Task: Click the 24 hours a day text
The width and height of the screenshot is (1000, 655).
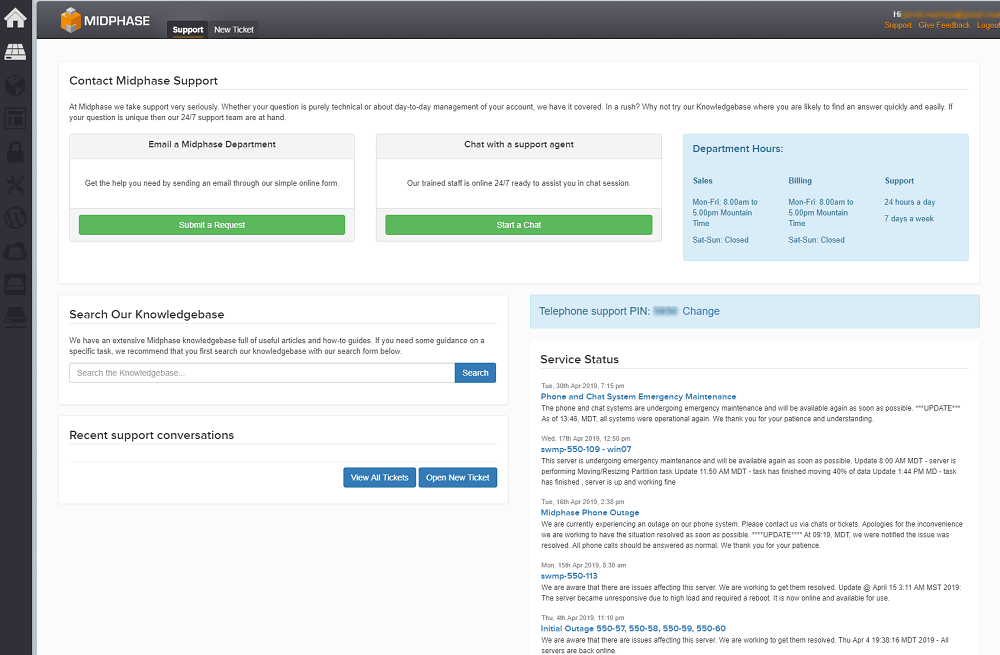Action: click(909, 202)
